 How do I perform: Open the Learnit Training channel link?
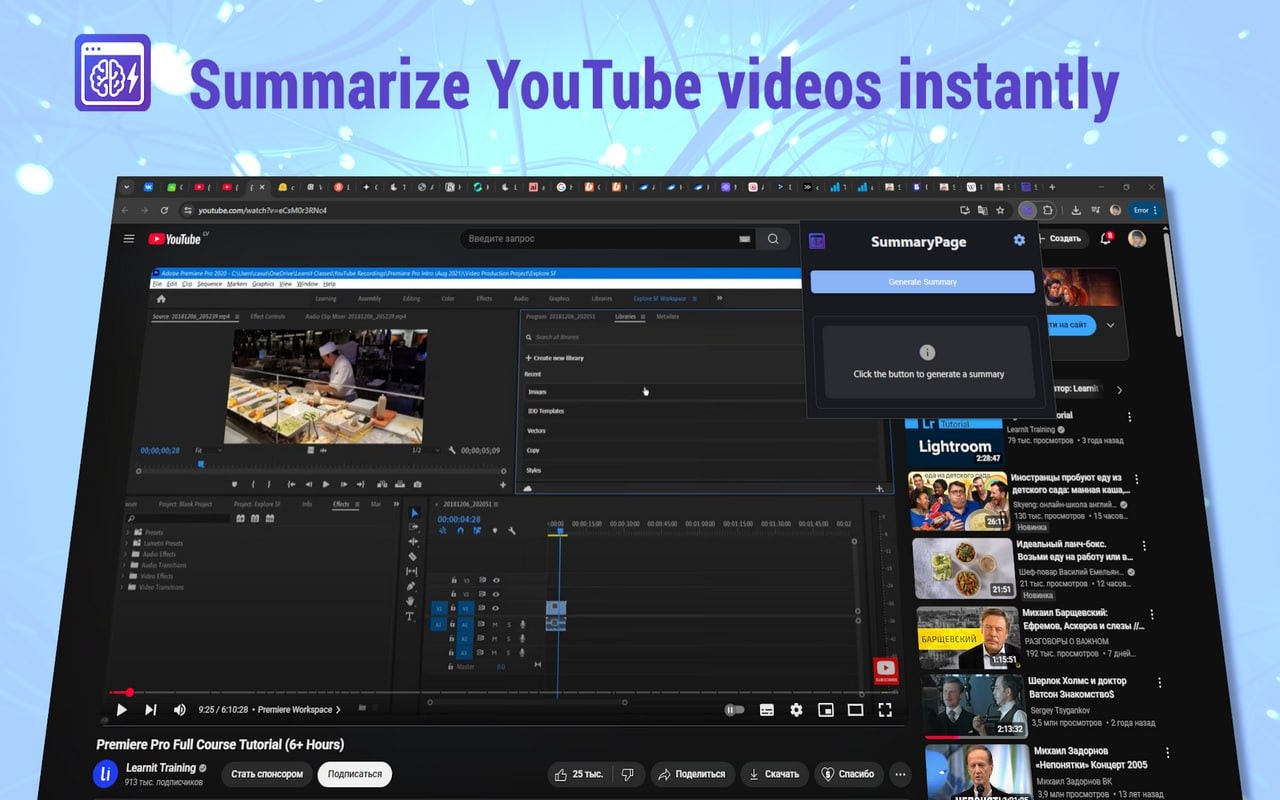[161, 768]
